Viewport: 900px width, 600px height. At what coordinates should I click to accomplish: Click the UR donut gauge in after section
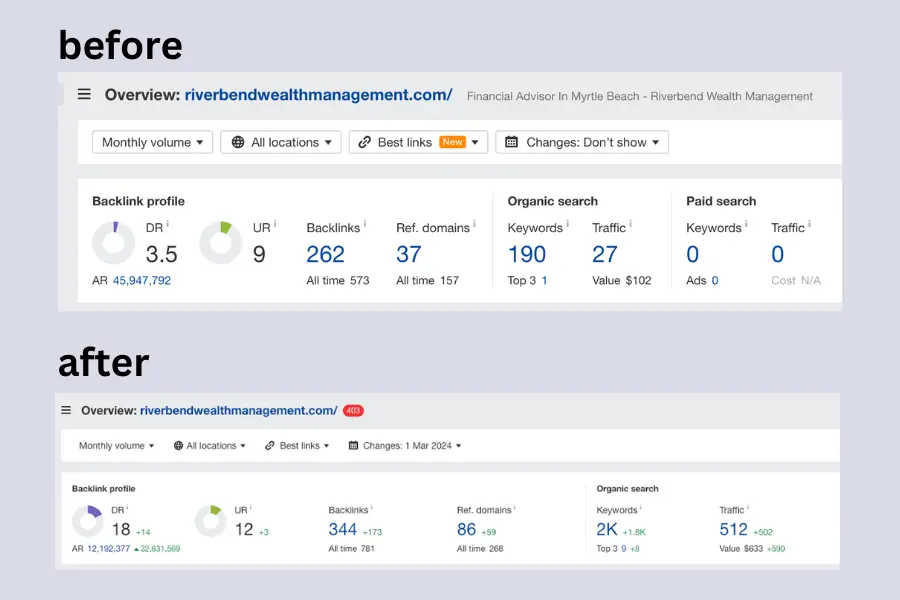pos(210,521)
